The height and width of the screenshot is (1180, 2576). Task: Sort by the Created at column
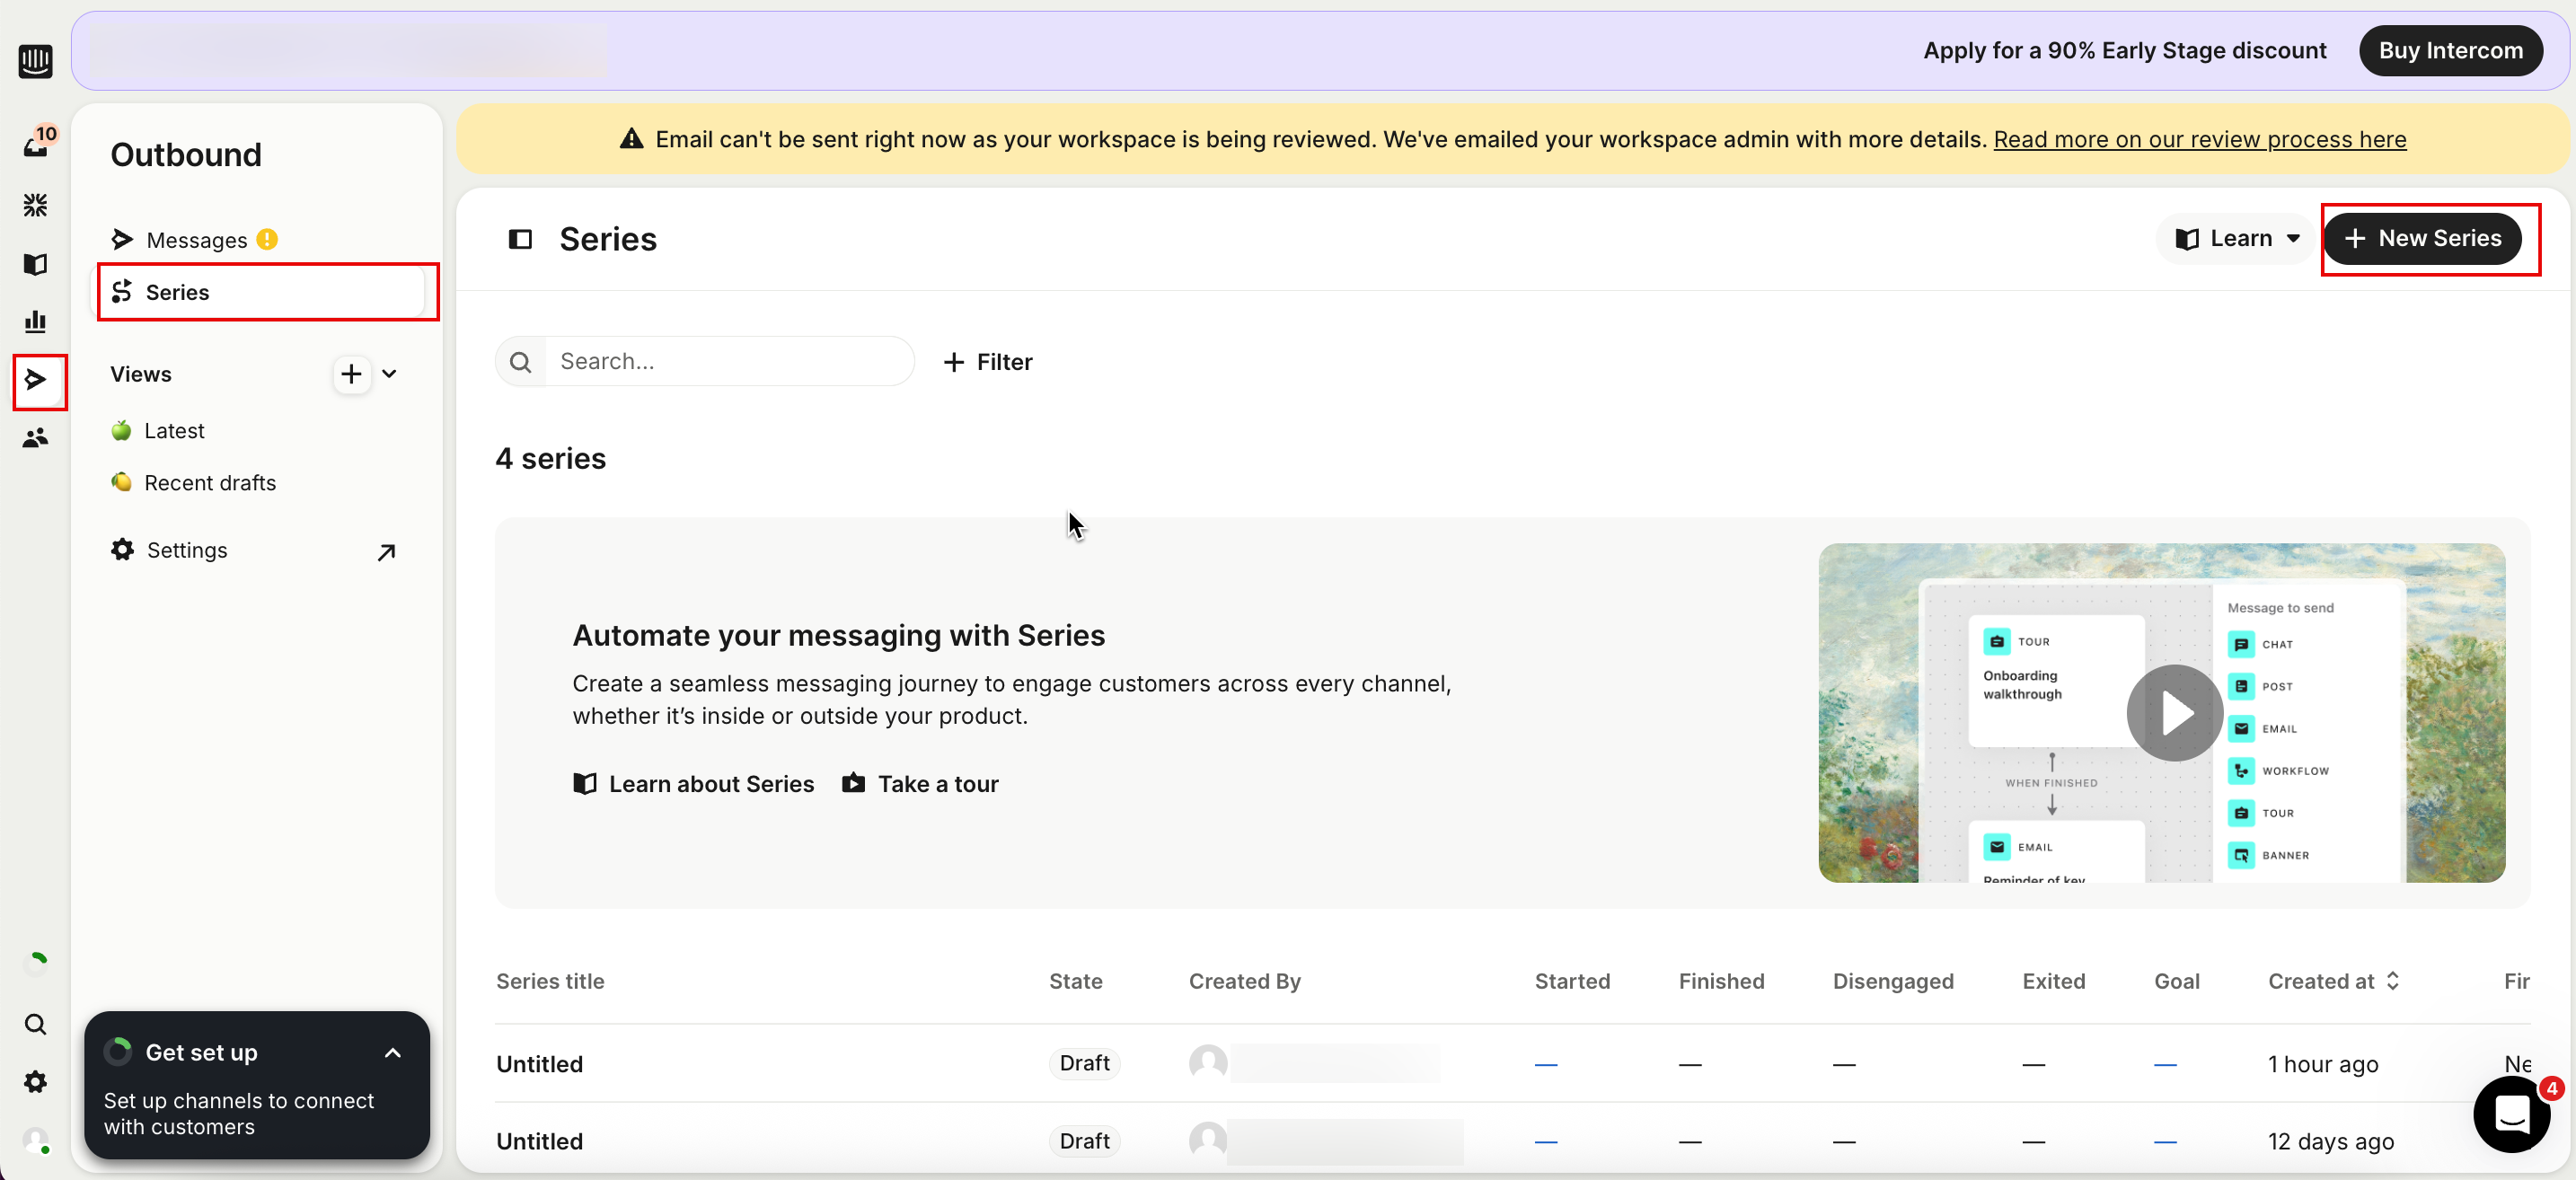coord(2334,981)
